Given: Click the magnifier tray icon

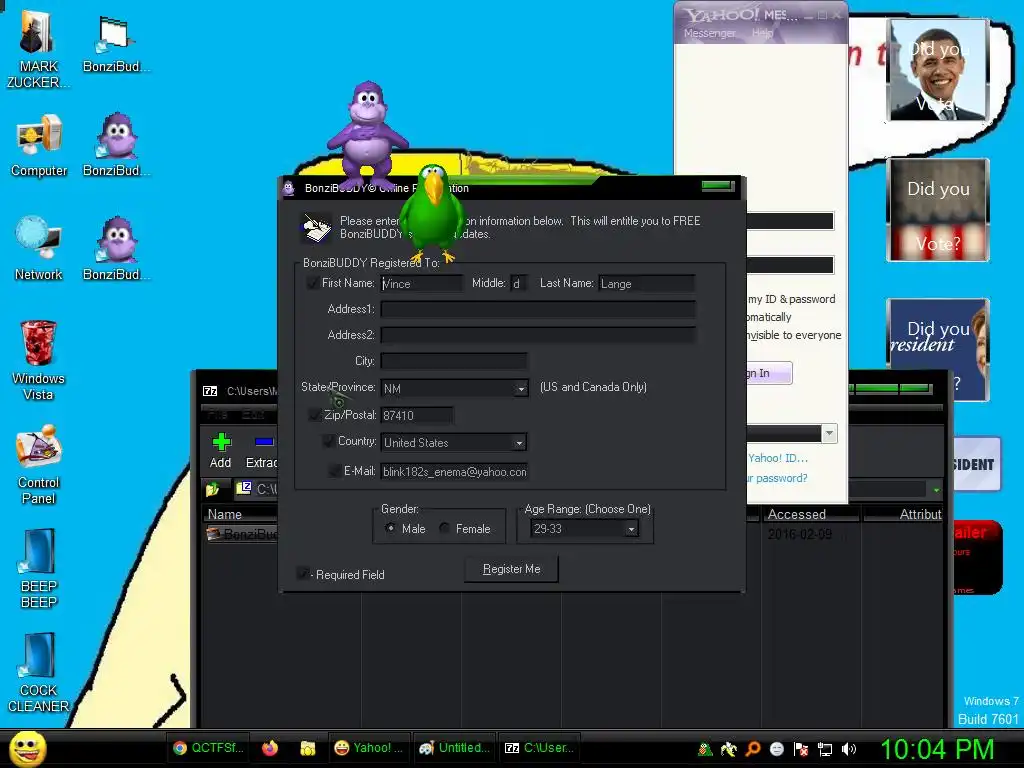Looking at the screenshot, I should point(753,749).
